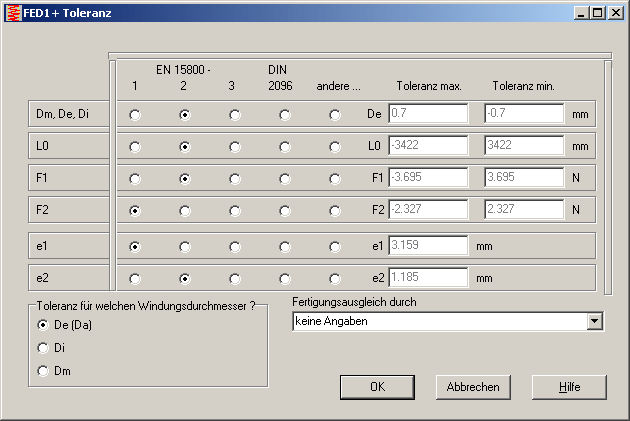Click the Abbrechen button
The height and width of the screenshot is (421, 630).
click(473, 386)
